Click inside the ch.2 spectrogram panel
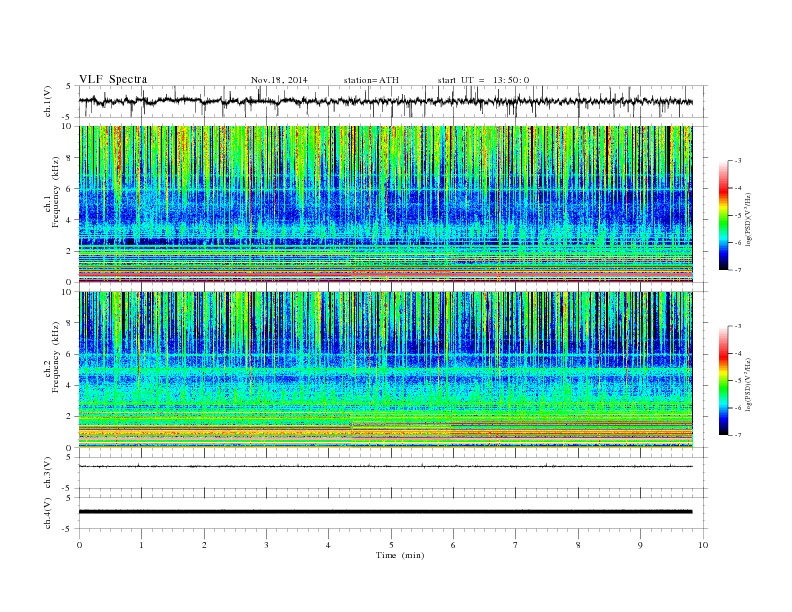The width and height of the screenshot is (792, 612). 386,370
